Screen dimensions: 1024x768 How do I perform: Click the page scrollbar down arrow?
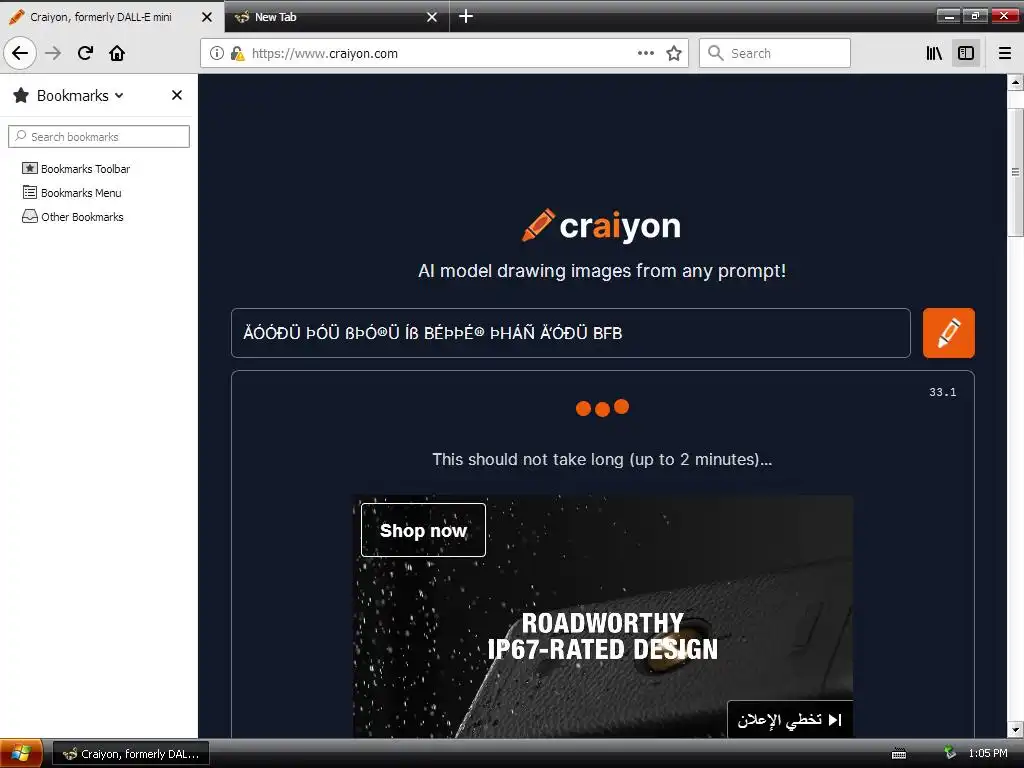click(1015, 729)
